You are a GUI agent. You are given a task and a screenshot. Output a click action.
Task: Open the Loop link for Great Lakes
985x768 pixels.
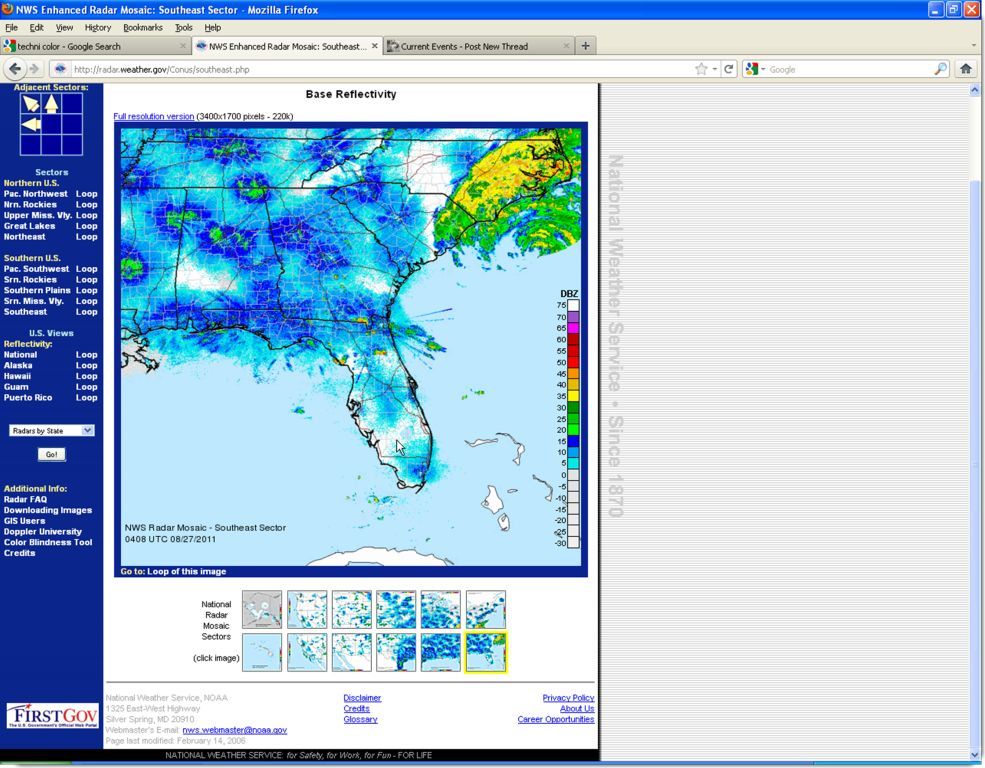[x=87, y=226]
